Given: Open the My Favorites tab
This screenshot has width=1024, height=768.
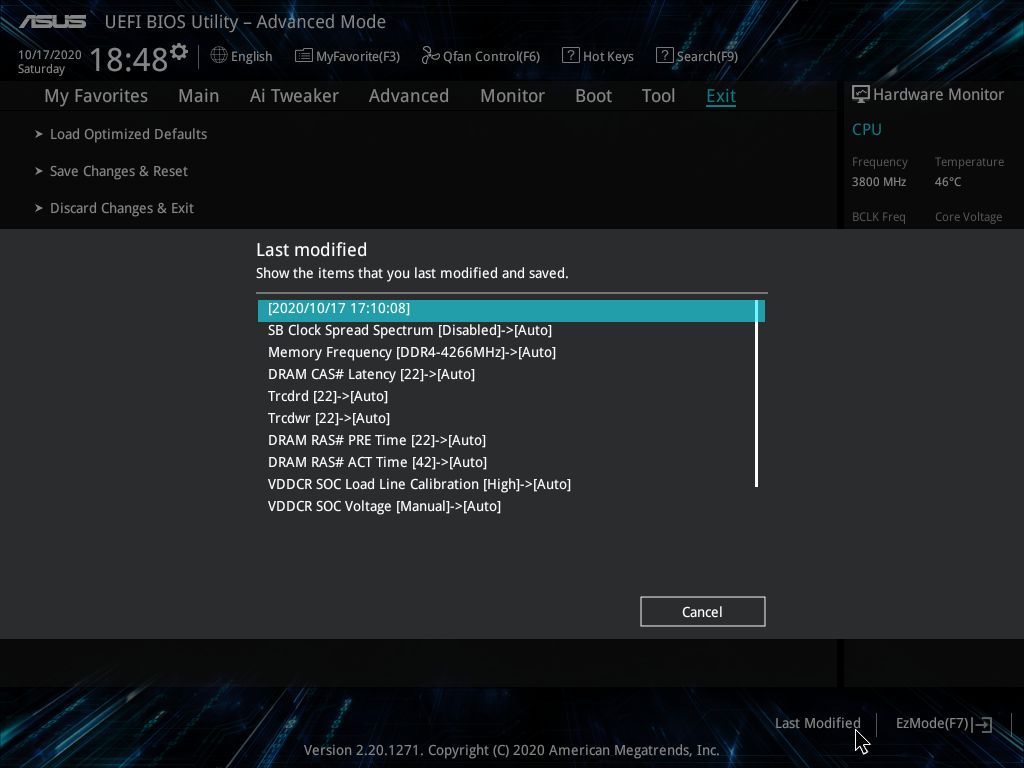Looking at the screenshot, I should point(96,96).
